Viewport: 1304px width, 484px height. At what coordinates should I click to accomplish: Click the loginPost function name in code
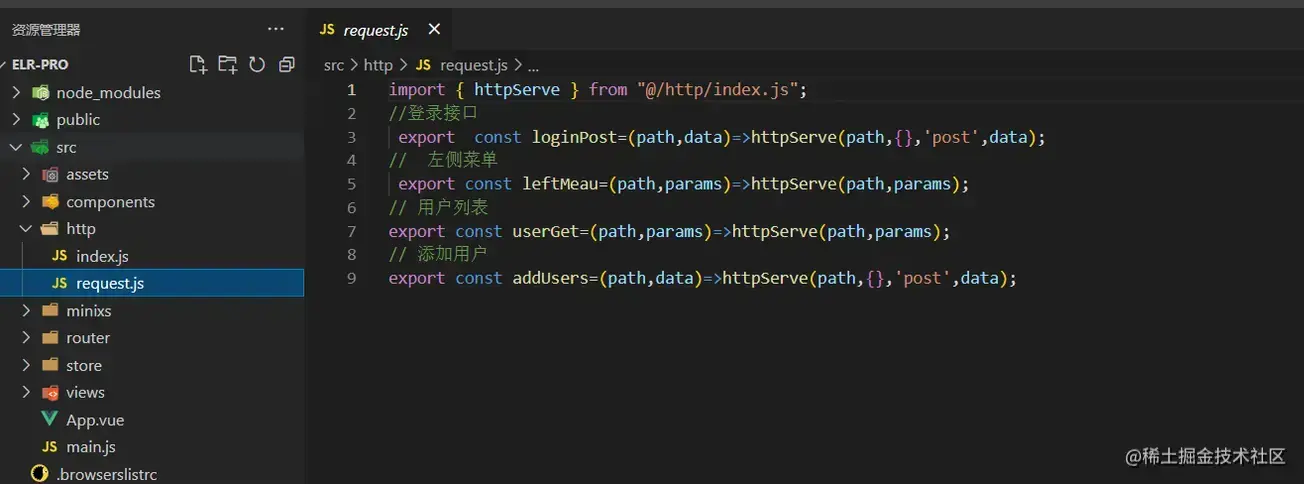coord(575,137)
